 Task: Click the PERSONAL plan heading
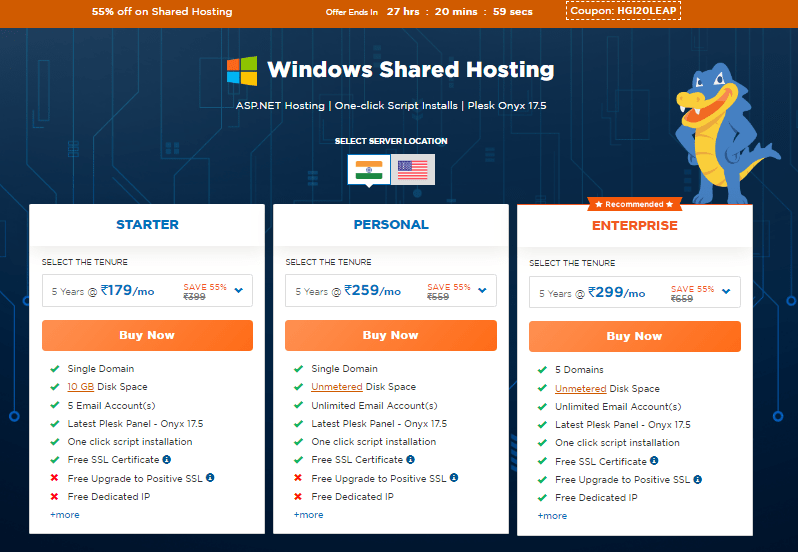point(391,224)
